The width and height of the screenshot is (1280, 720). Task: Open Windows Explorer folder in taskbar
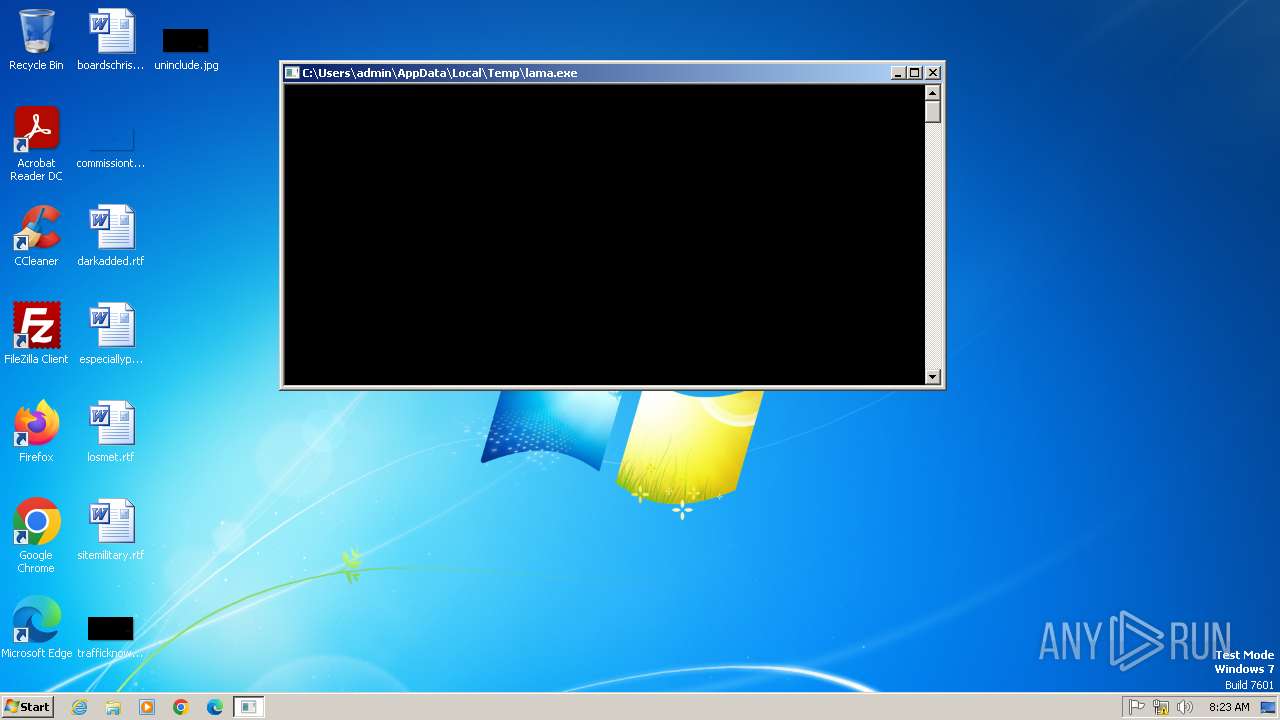[113, 707]
